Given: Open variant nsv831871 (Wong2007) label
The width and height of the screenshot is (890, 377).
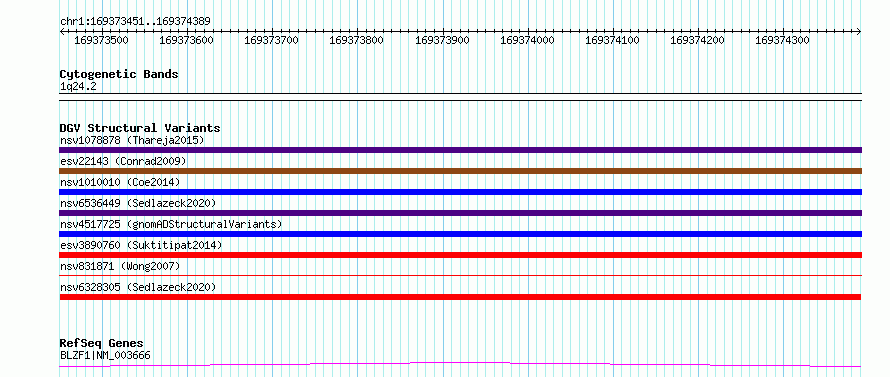Looking at the screenshot, I should pos(120,266).
